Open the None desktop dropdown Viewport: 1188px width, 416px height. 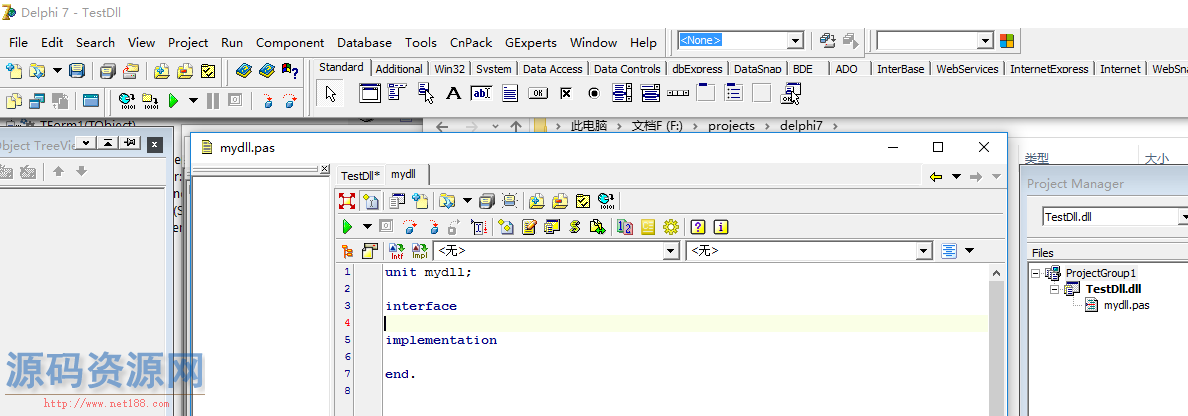795,40
